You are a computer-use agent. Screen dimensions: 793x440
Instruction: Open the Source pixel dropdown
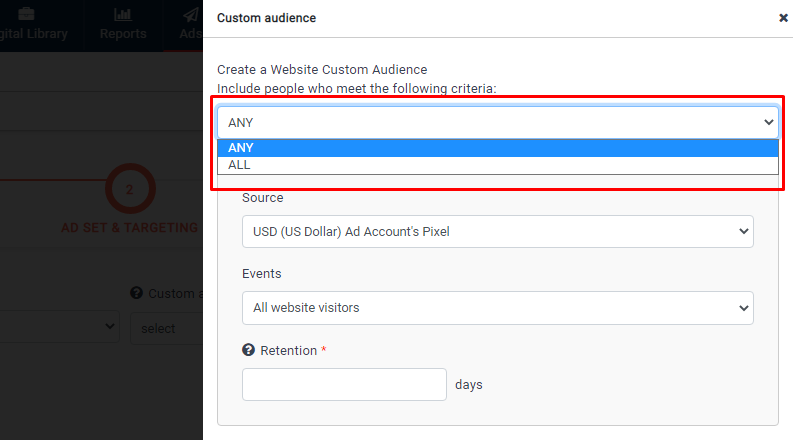497,232
